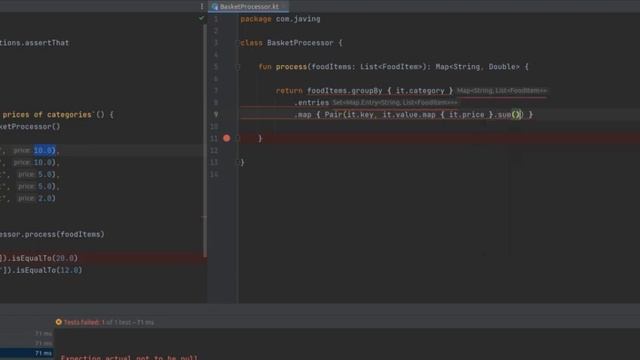Click the down-arrow gutter marker on line 9

pyautogui.click(x=216, y=115)
